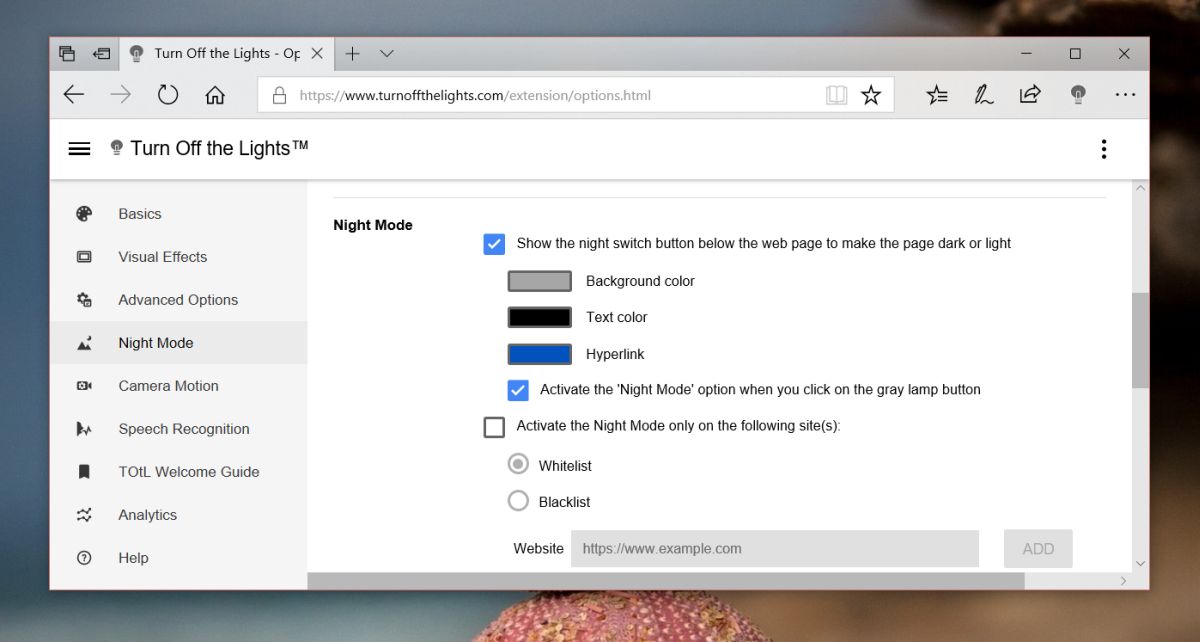This screenshot has height=642, width=1200.
Task: Click the vertical scrollbar thumb
Action: click(1140, 340)
